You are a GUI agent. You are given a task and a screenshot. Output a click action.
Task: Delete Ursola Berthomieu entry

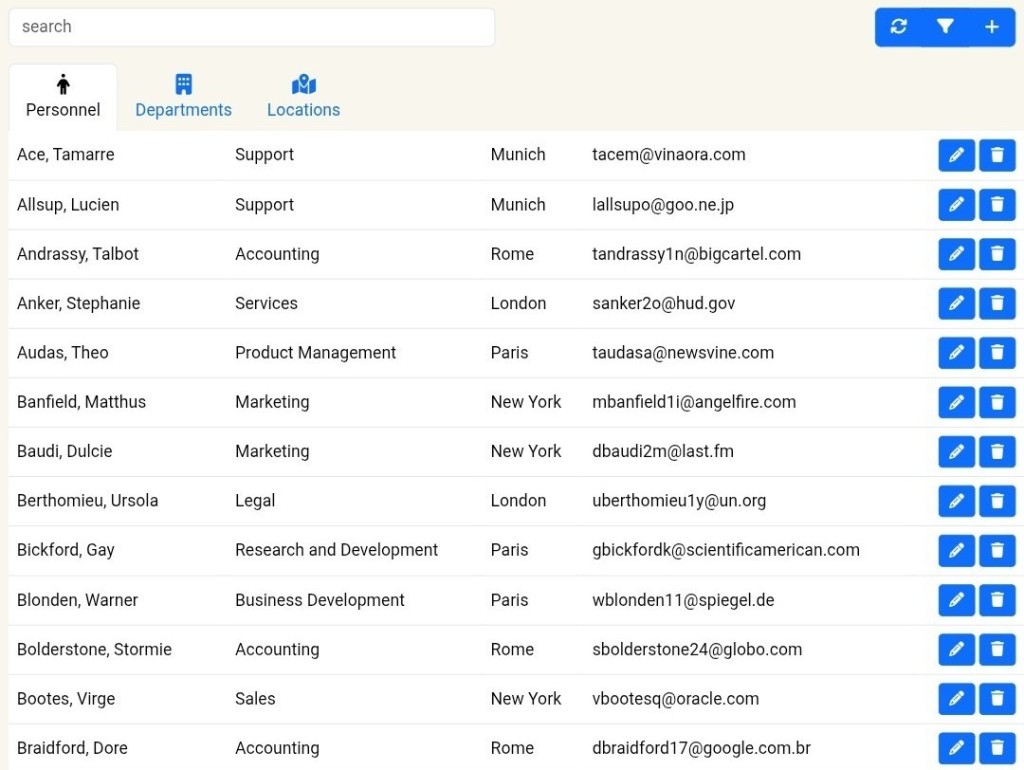[997, 501]
